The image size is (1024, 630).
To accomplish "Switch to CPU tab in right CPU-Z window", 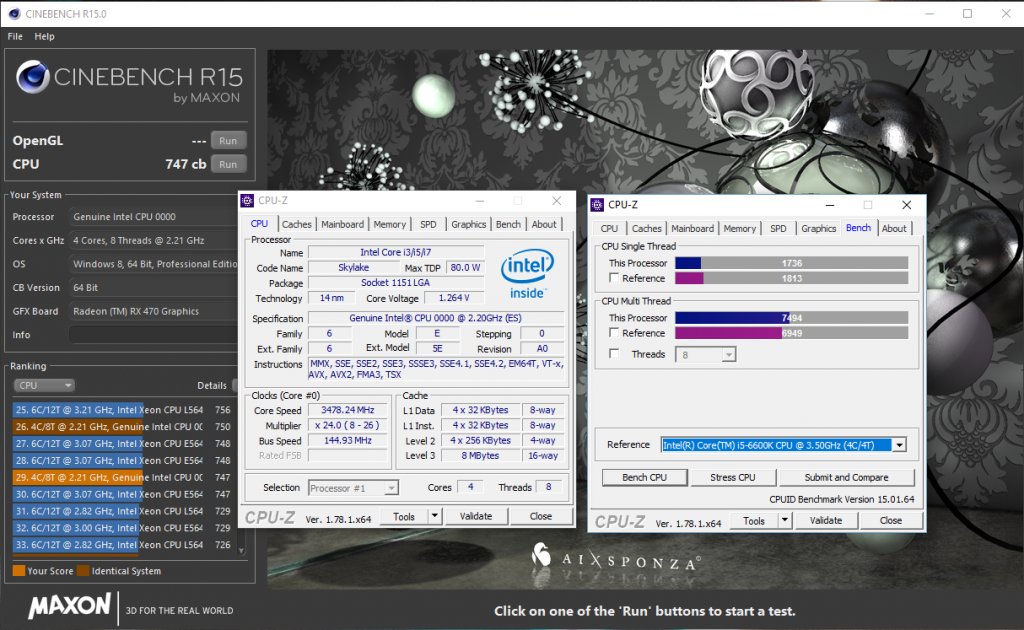I will 609,228.
